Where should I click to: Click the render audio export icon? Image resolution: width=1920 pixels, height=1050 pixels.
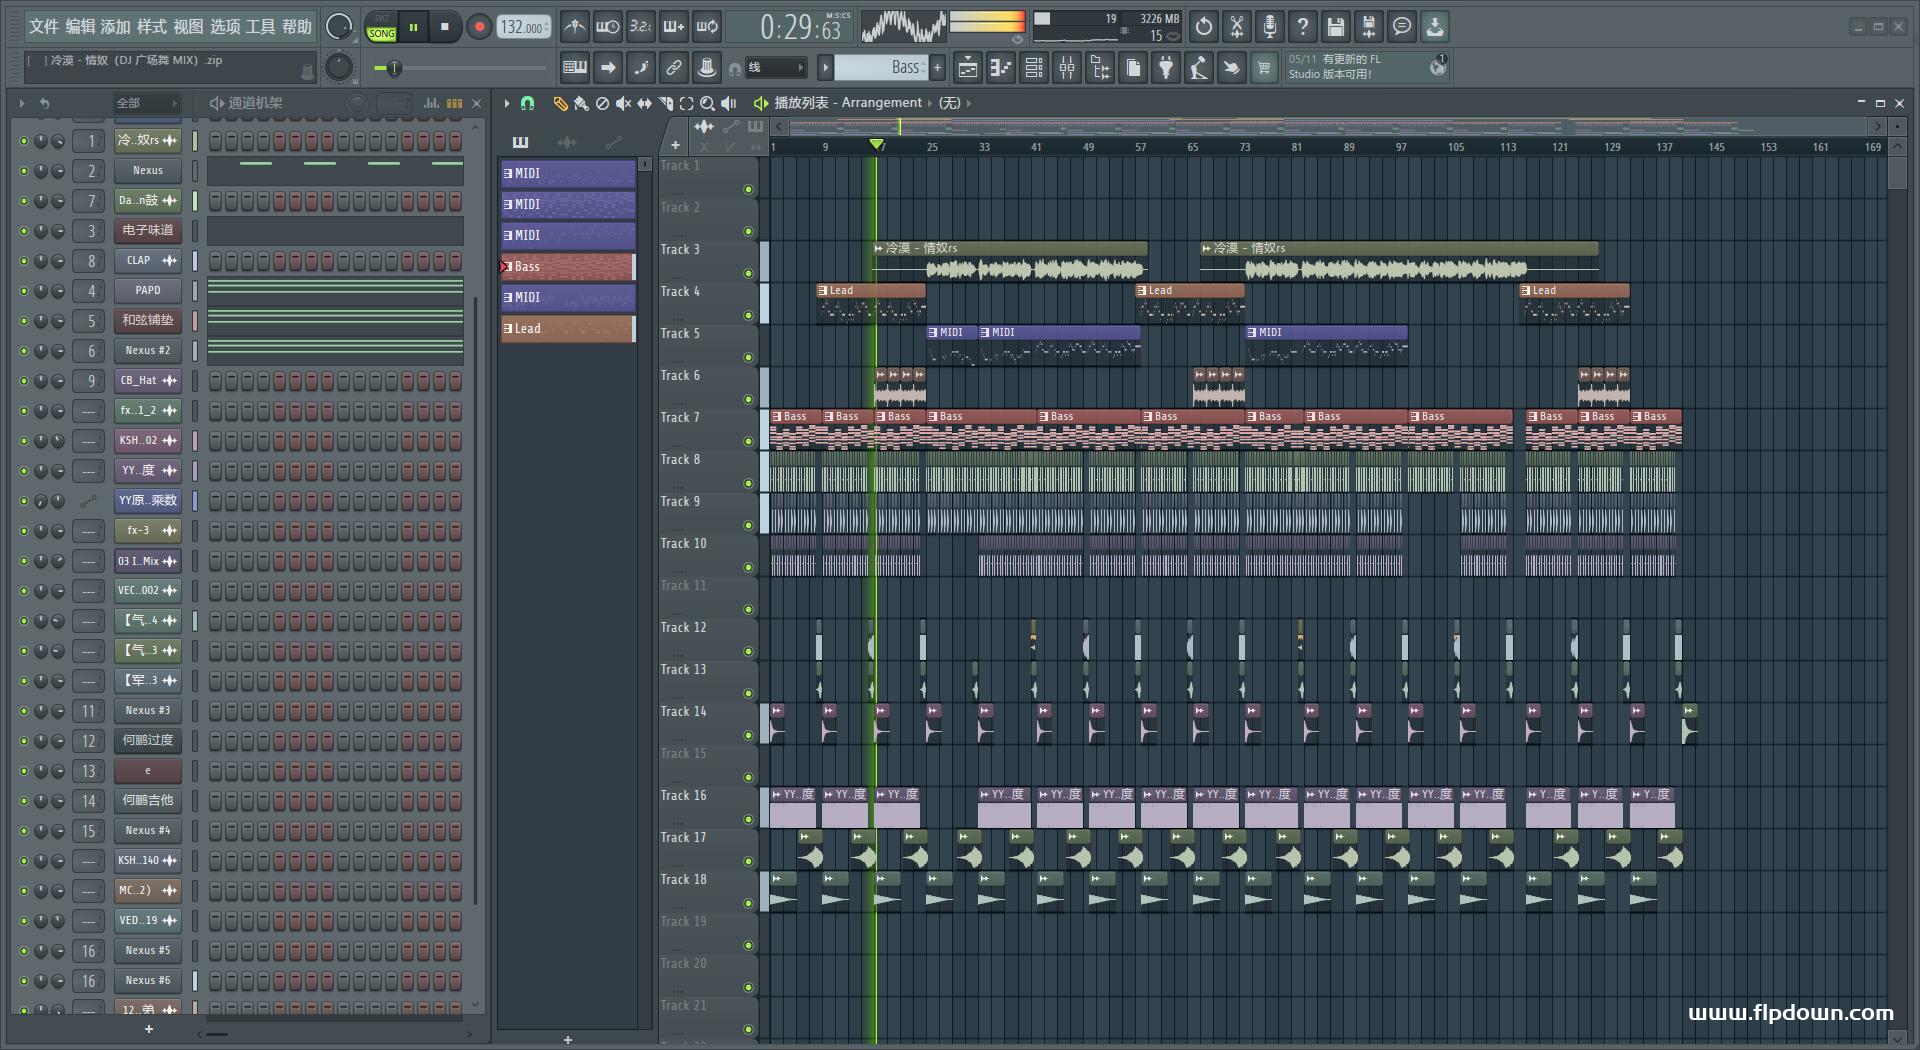coord(1369,27)
